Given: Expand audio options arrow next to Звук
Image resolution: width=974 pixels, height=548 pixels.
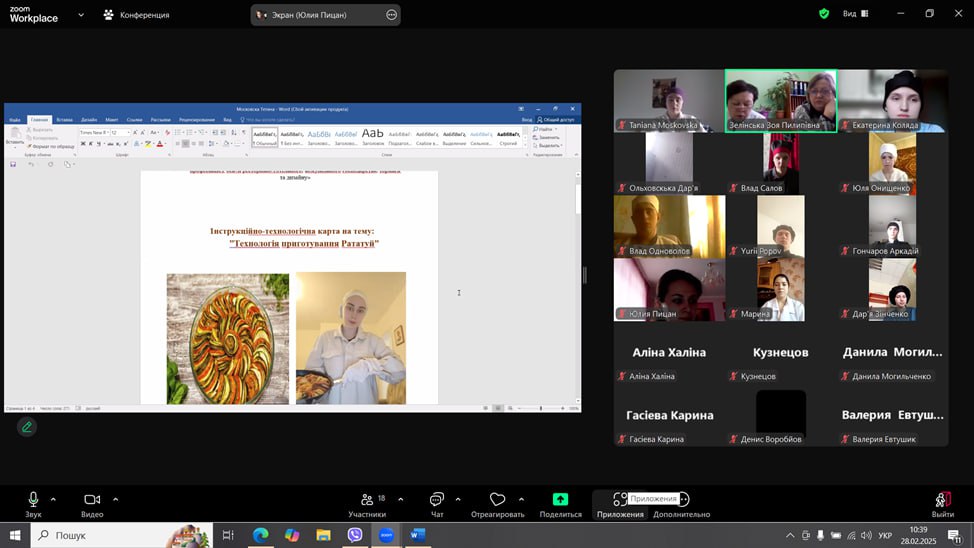Looking at the screenshot, I should [x=53, y=499].
